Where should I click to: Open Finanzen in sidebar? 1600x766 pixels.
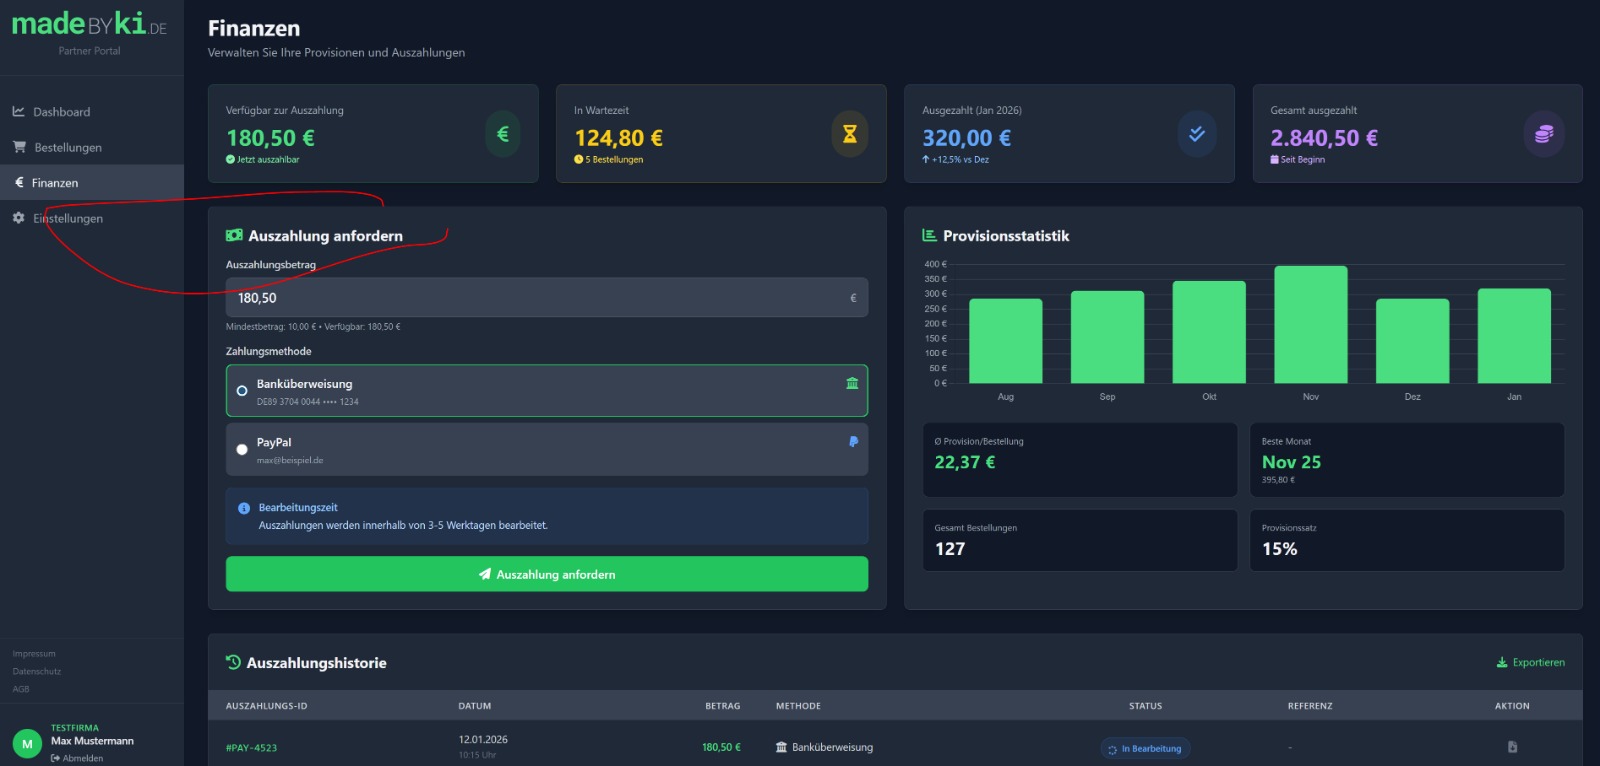(92, 183)
